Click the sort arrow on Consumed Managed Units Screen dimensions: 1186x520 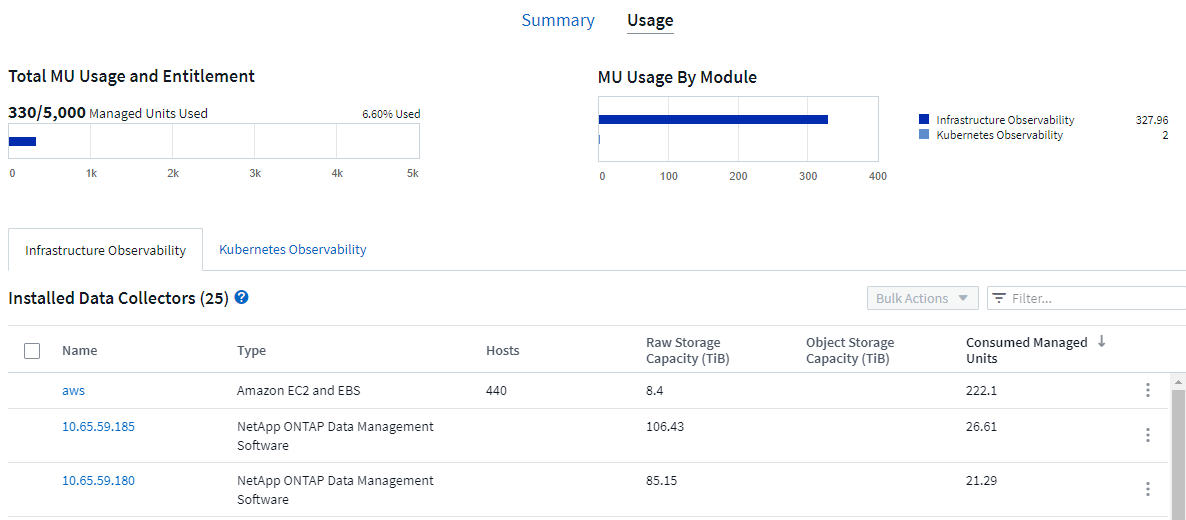(1102, 341)
